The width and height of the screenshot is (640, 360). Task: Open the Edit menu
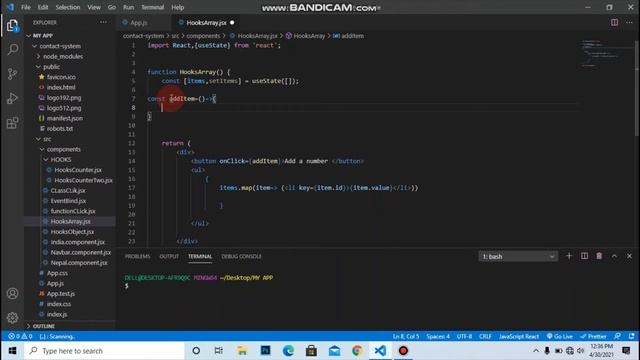click(x=43, y=7)
